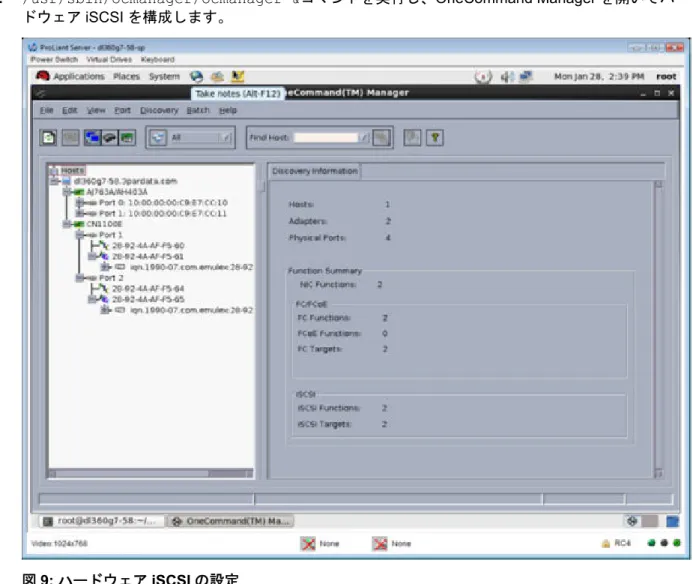Click the grayed icon left of Help icon
Image resolution: width=693 pixels, height=584 pixels.
(x=412, y=138)
